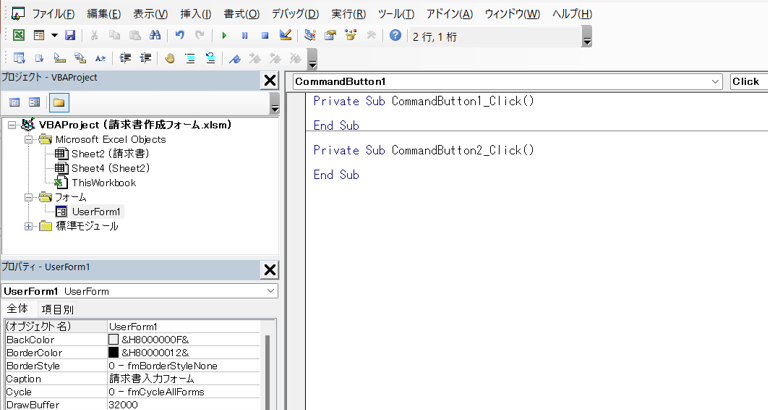
Task: Close the Properties panel
Action: click(269, 269)
